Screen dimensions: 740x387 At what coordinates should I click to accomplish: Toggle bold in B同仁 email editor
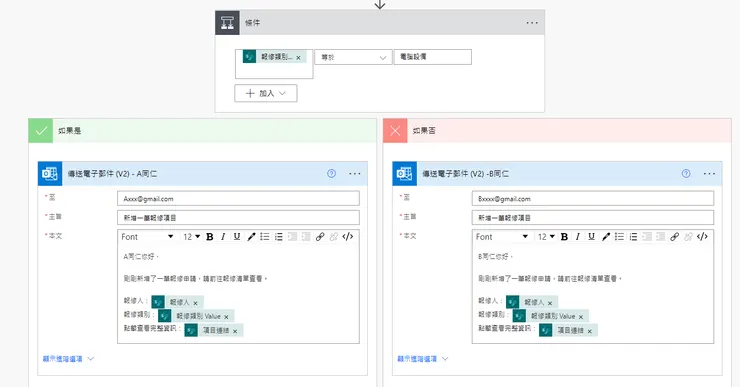point(564,236)
